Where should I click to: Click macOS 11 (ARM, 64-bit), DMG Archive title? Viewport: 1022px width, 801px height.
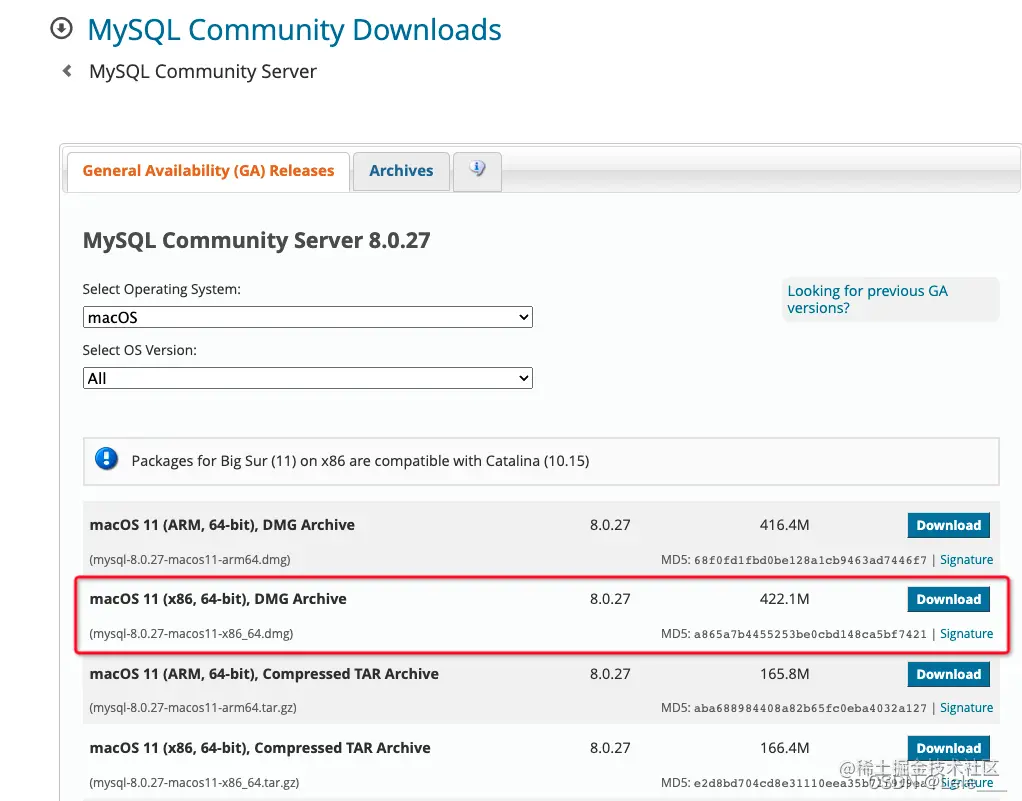[x=222, y=525]
